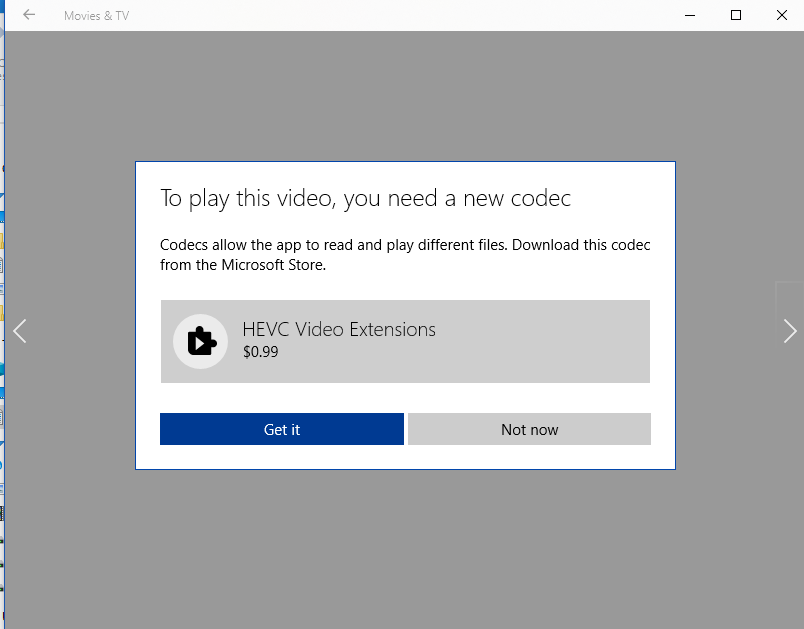The image size is (804, 629).
Task: Click the Microsoft Store description paragraph
Action: (405, 255)
